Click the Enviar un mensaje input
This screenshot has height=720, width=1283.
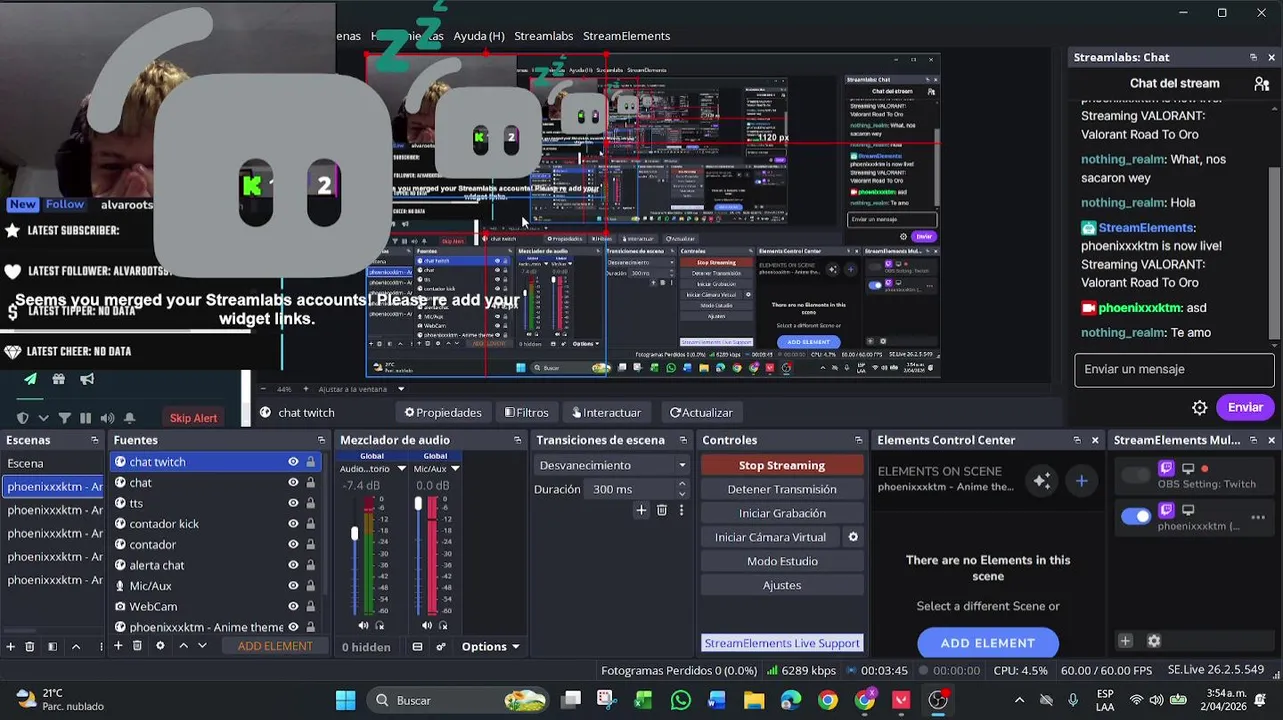pyautogui.click(x=1174, y=369)
